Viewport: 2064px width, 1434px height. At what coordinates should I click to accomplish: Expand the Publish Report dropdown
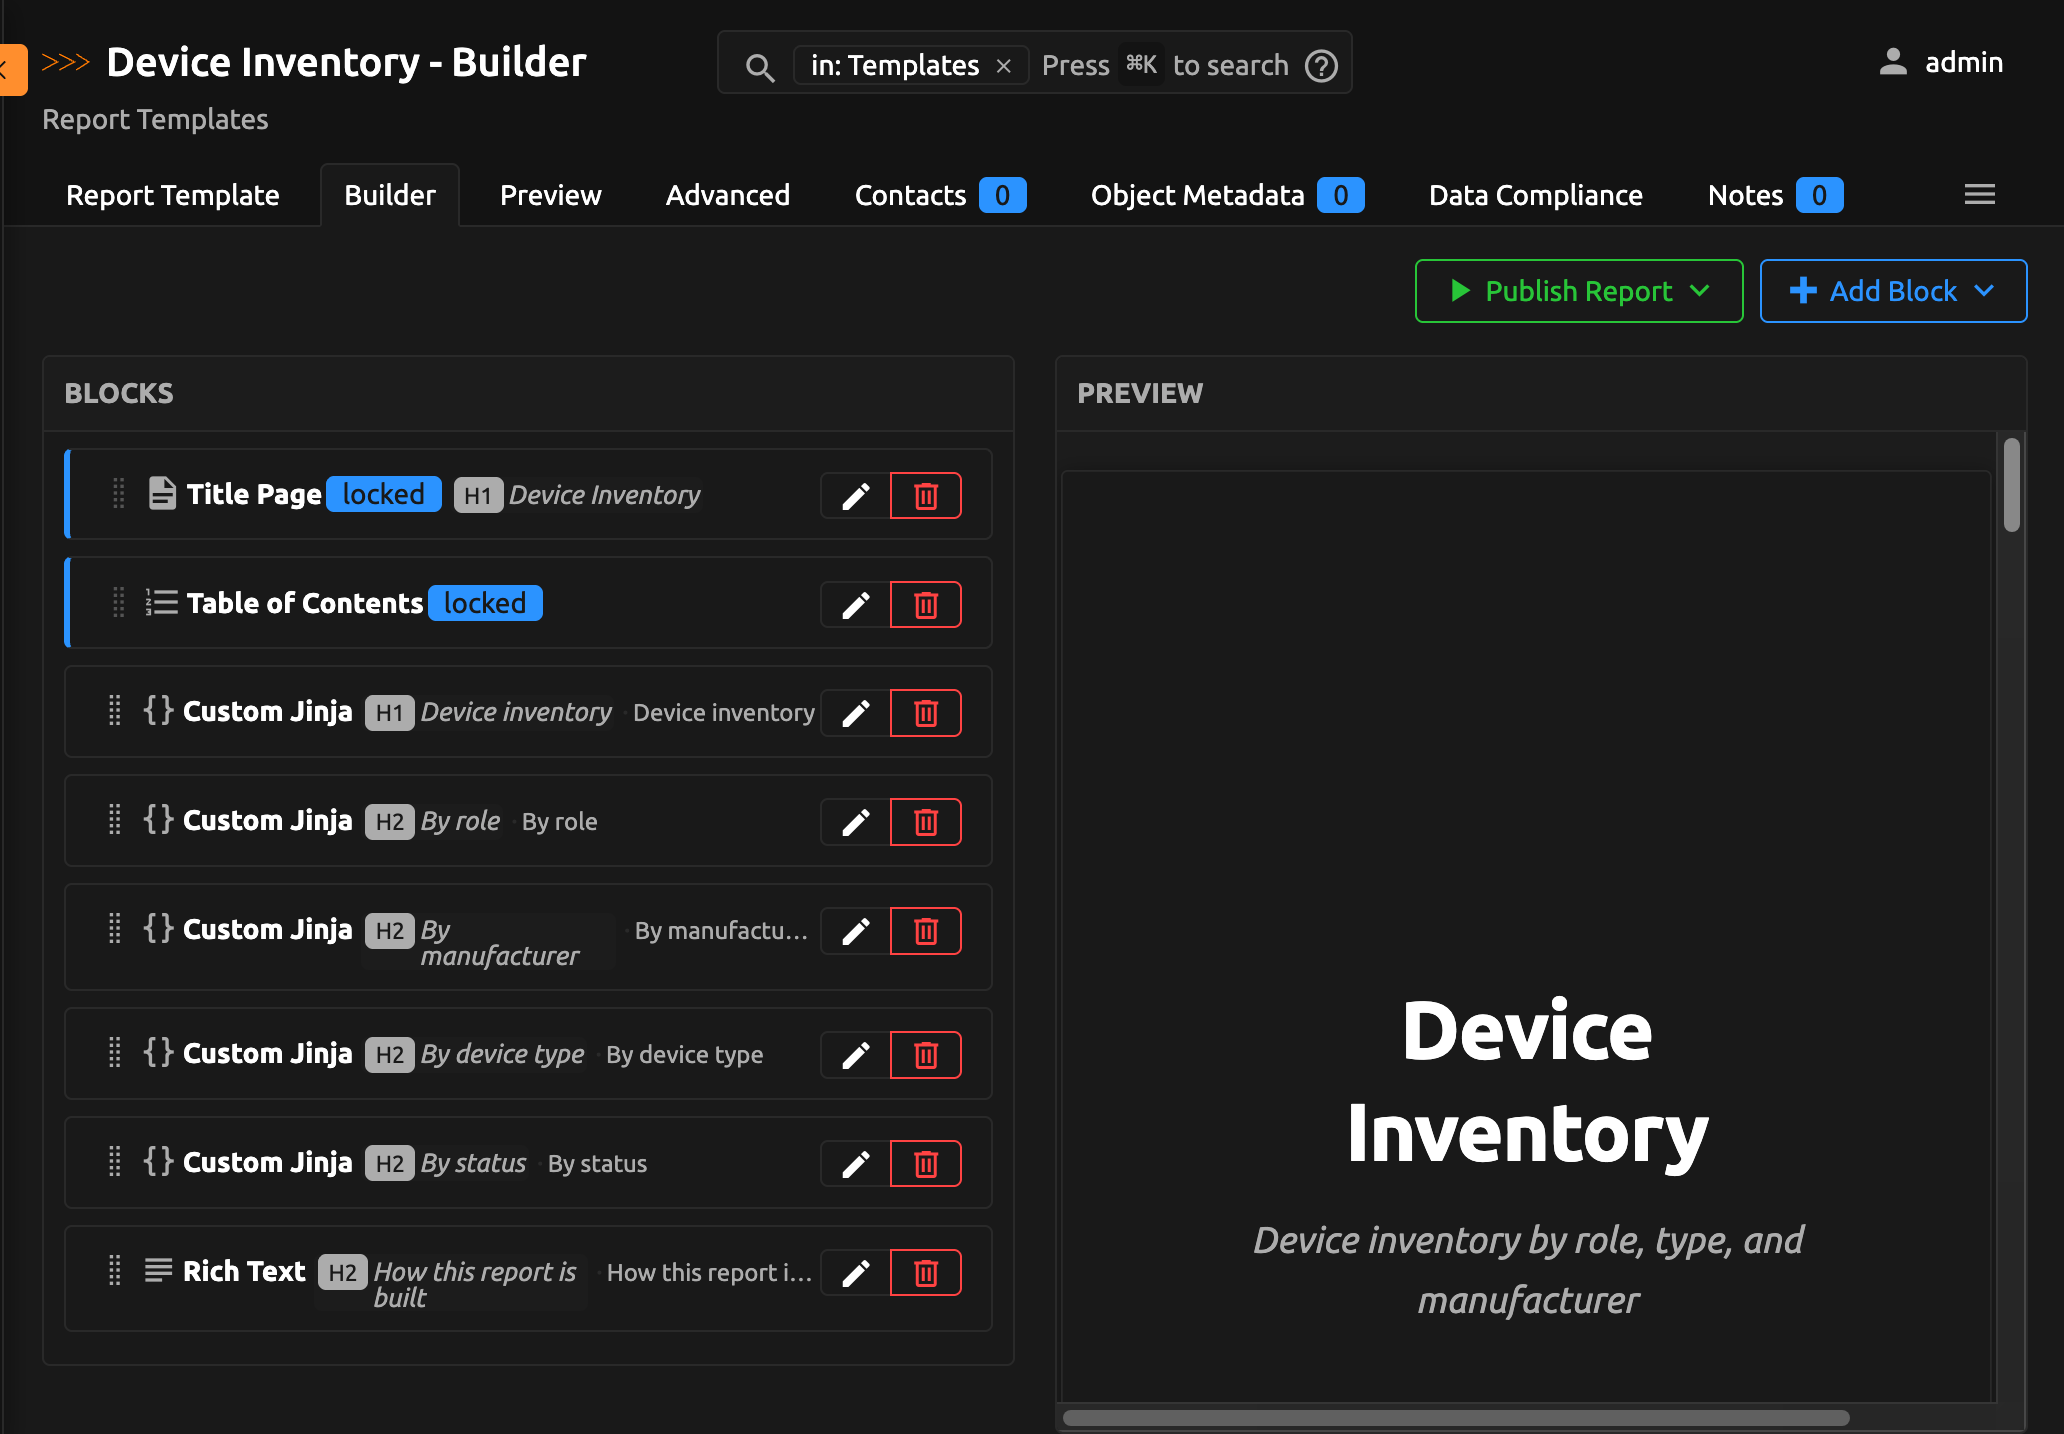[x=1579, y=291]
